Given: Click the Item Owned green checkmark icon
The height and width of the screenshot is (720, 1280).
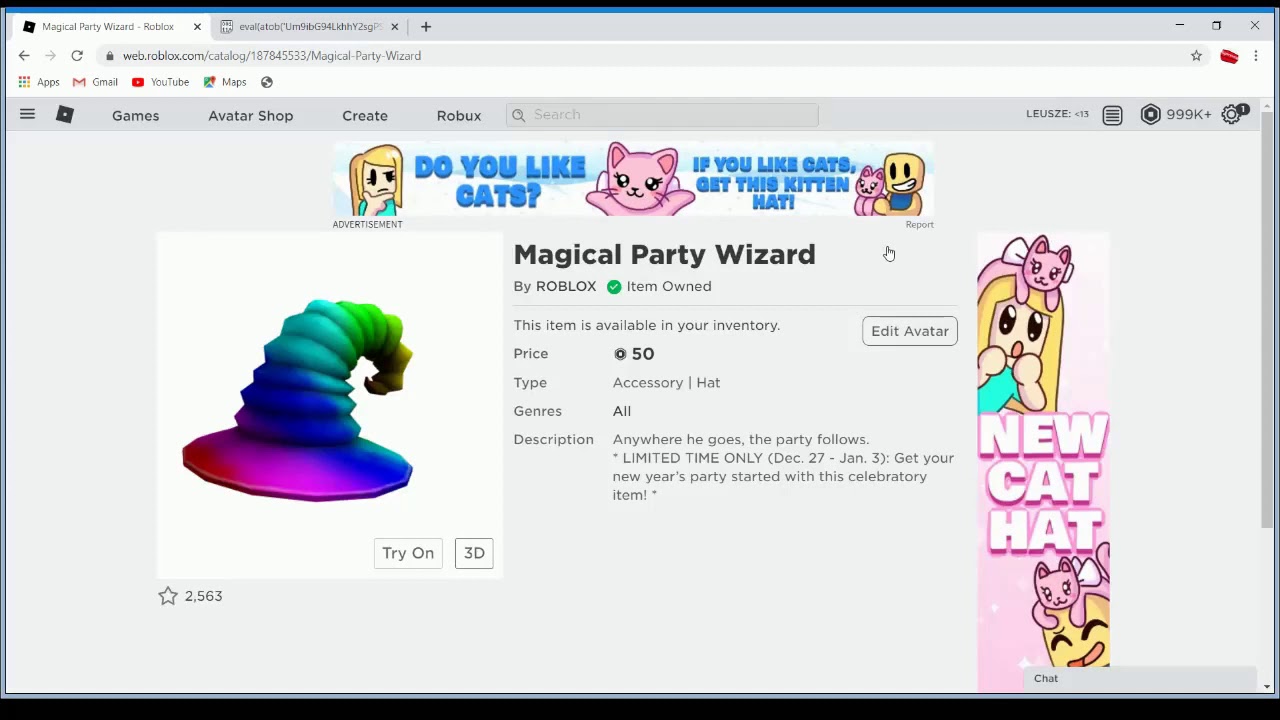Looking at the screenshot, I should [614, 287].
